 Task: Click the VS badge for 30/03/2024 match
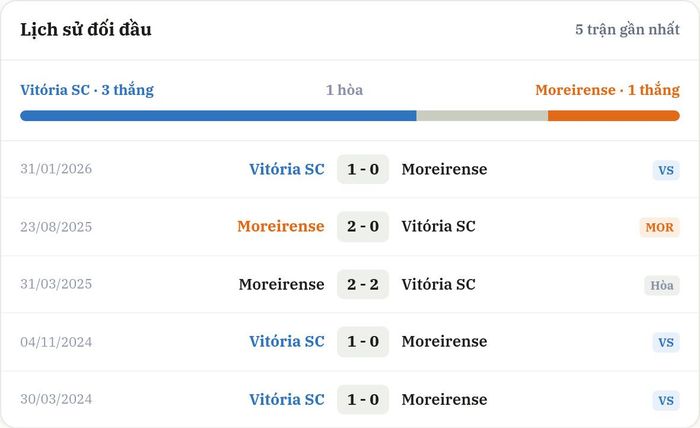pos(666,400)
